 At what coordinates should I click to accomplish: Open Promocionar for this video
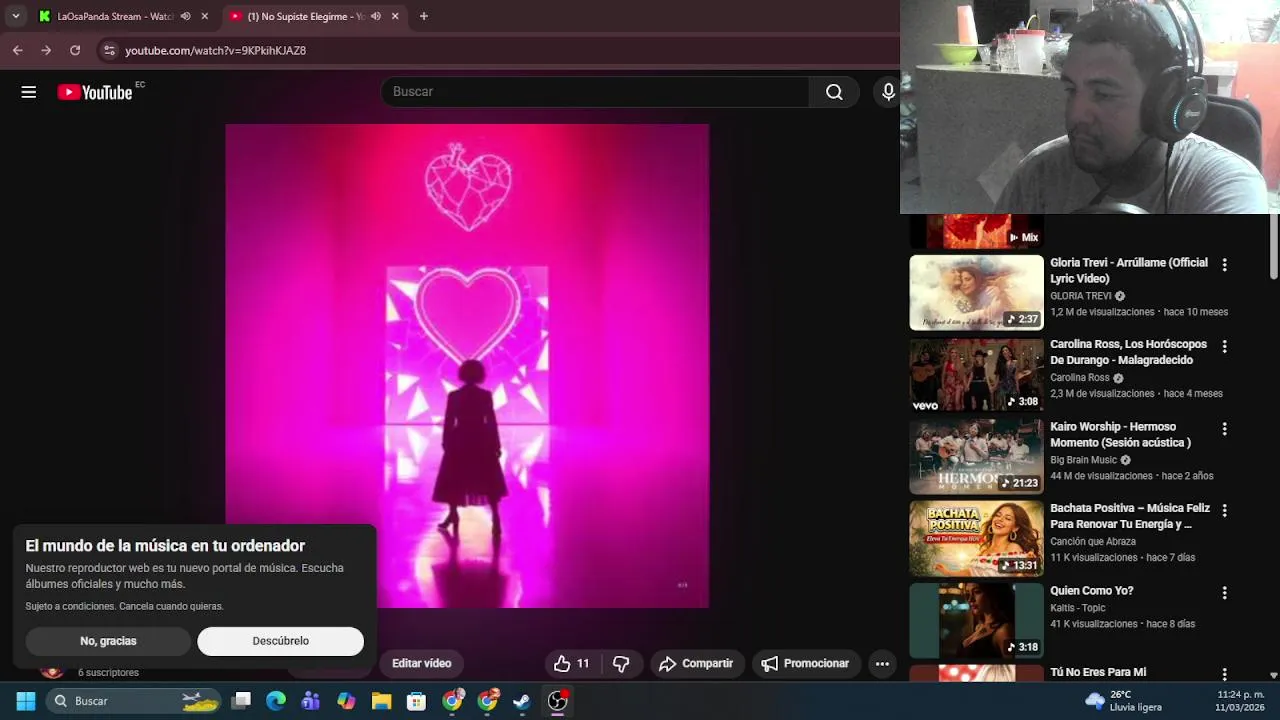pos(805,663)
